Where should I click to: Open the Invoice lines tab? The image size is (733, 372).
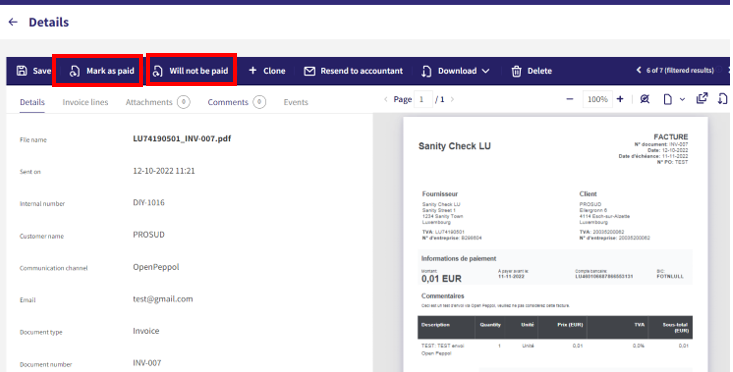click(85, 102)
